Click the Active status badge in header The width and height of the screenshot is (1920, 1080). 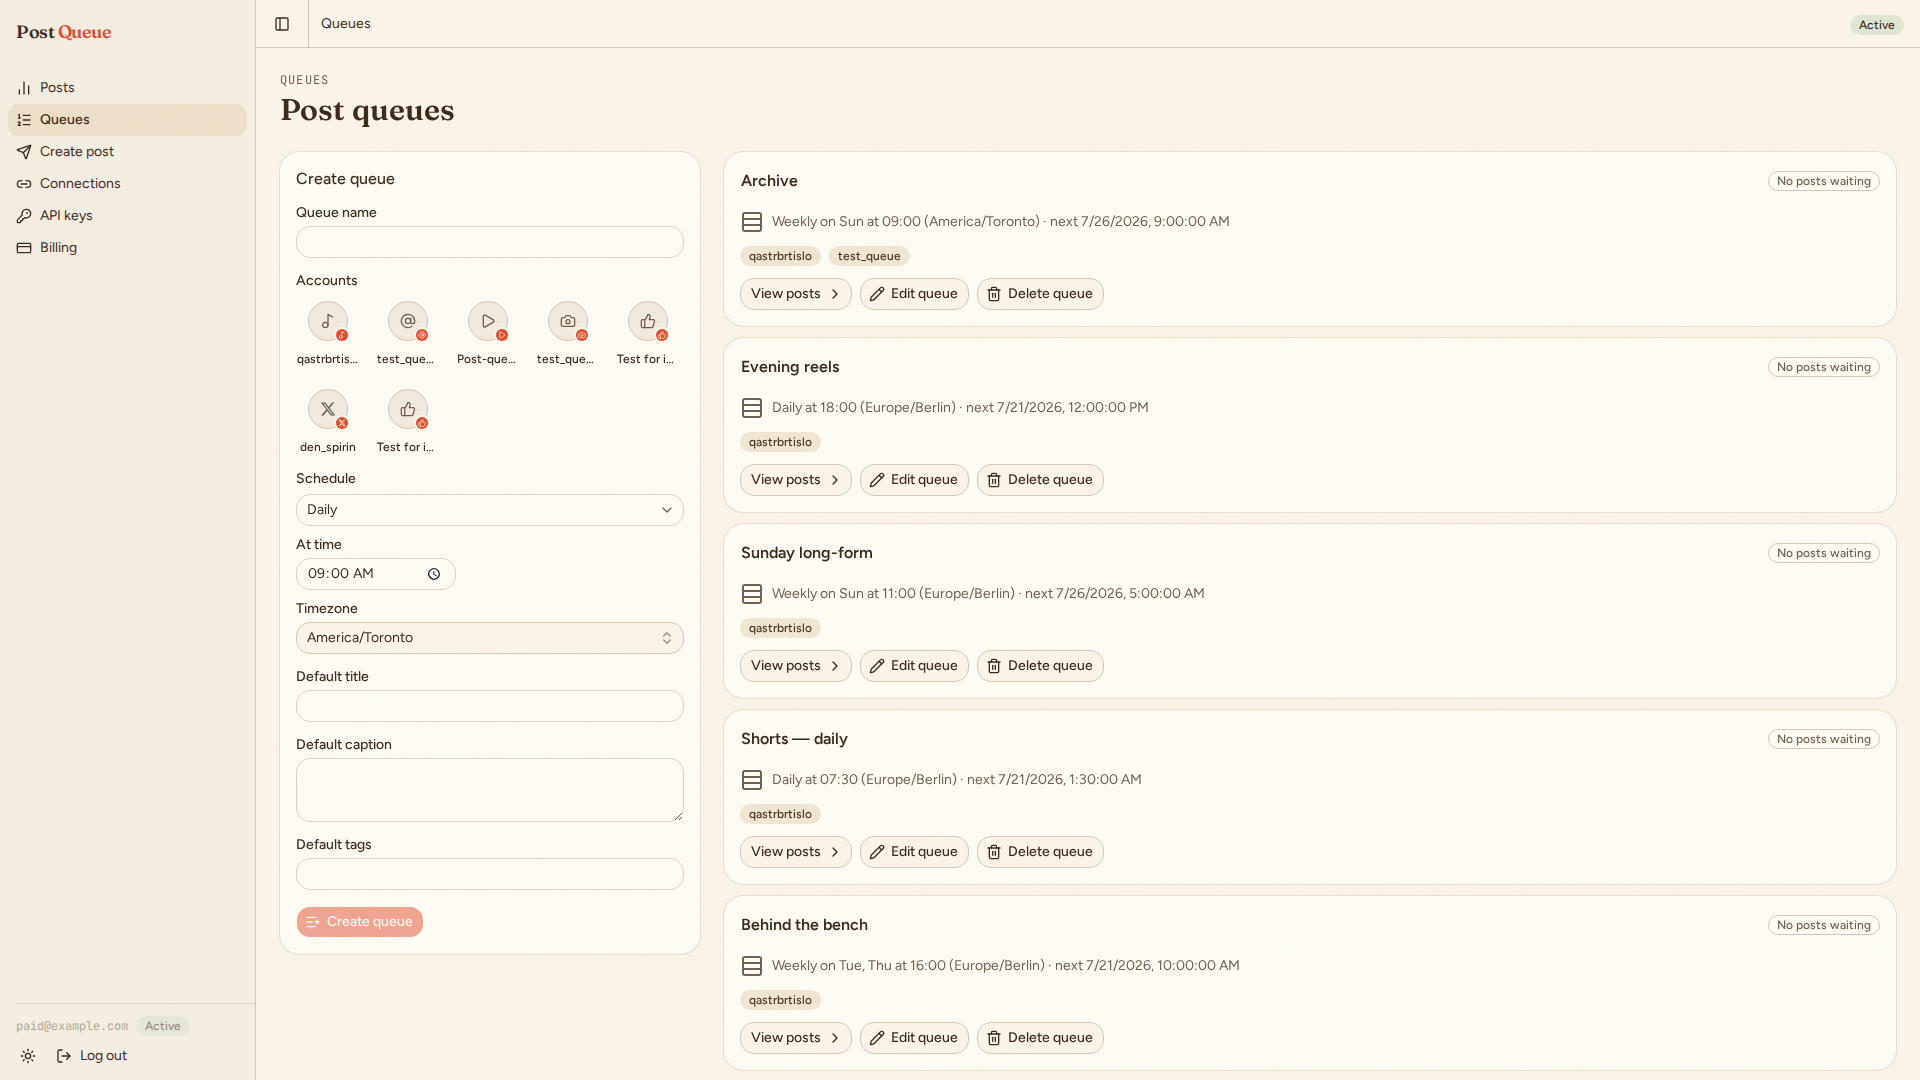(x=1876, y=25)
